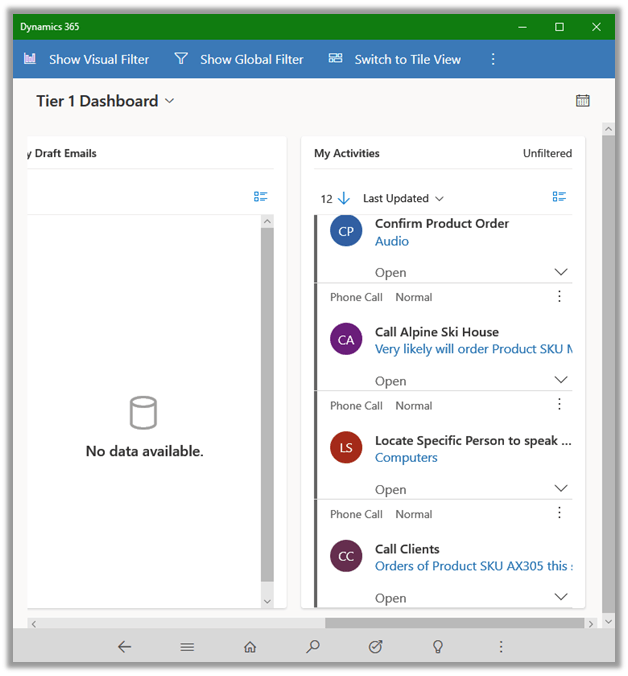Go back using the bottom back arrow
Image resolution: width=628 pixels, height=676 pixels.
tap(124, 647)
